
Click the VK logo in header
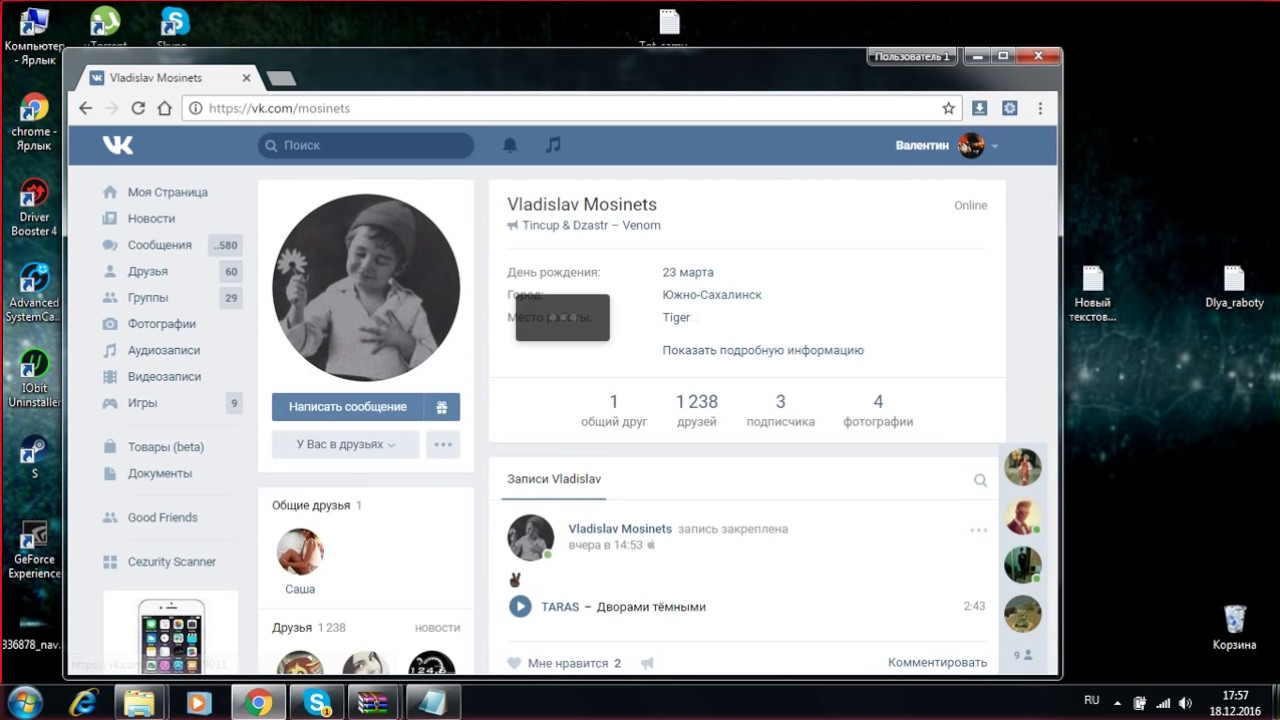(x=118, y=145)
